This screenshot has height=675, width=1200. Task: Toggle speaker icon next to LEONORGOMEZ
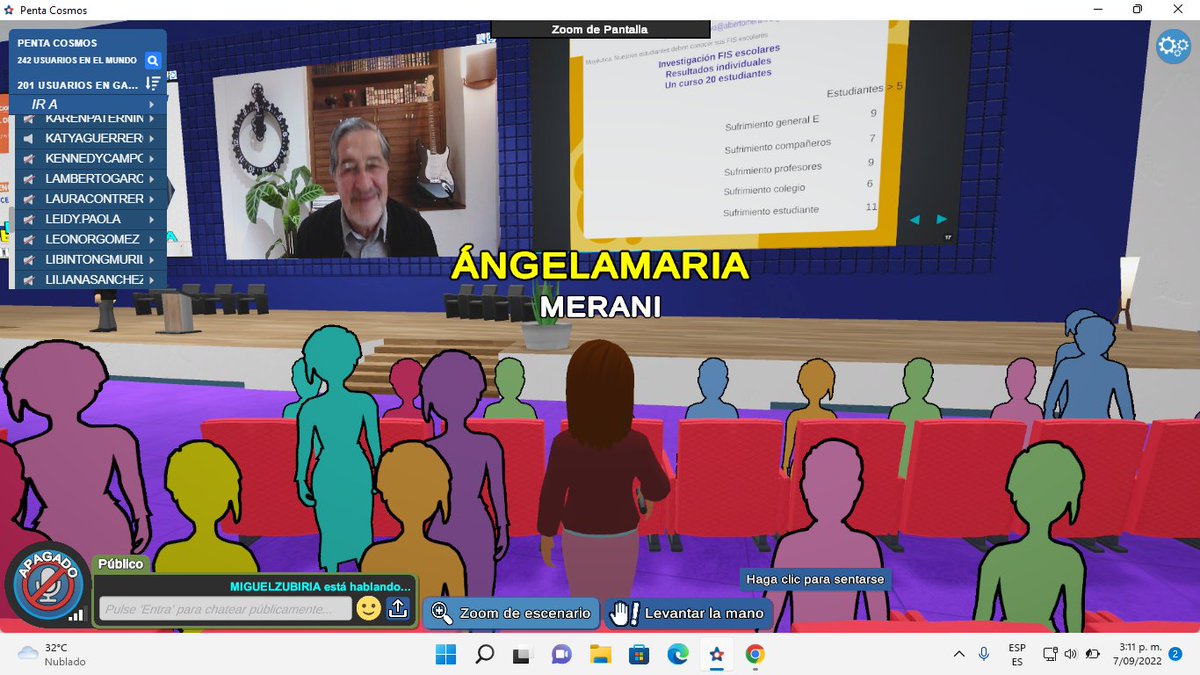click(x=29, y=239)
